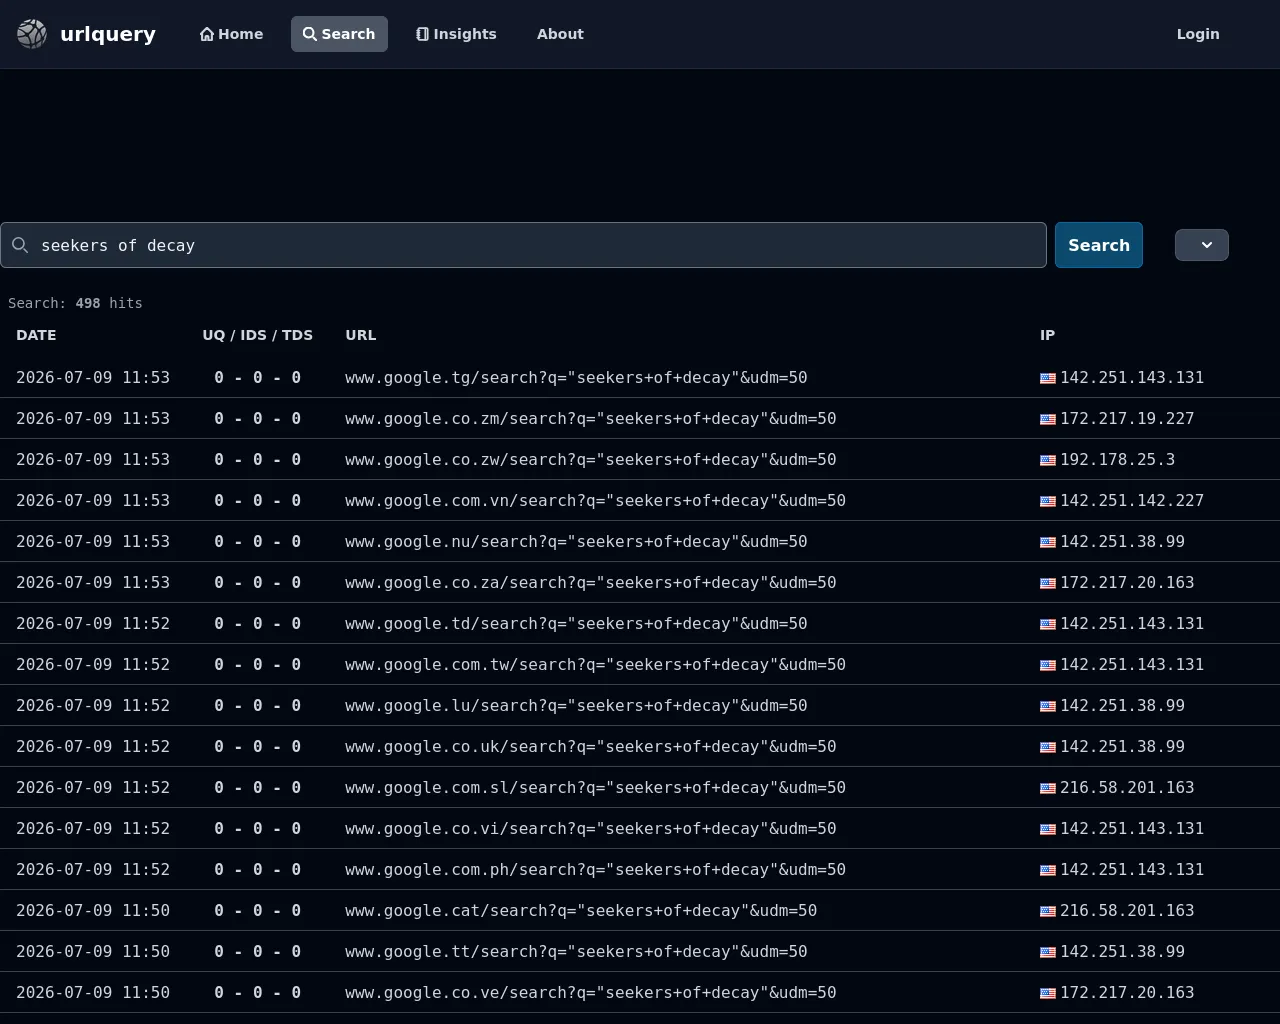Open the www.google.co.uk result URL
The width and height of the screenshot is (1280, 1024).
coord(591,747)
